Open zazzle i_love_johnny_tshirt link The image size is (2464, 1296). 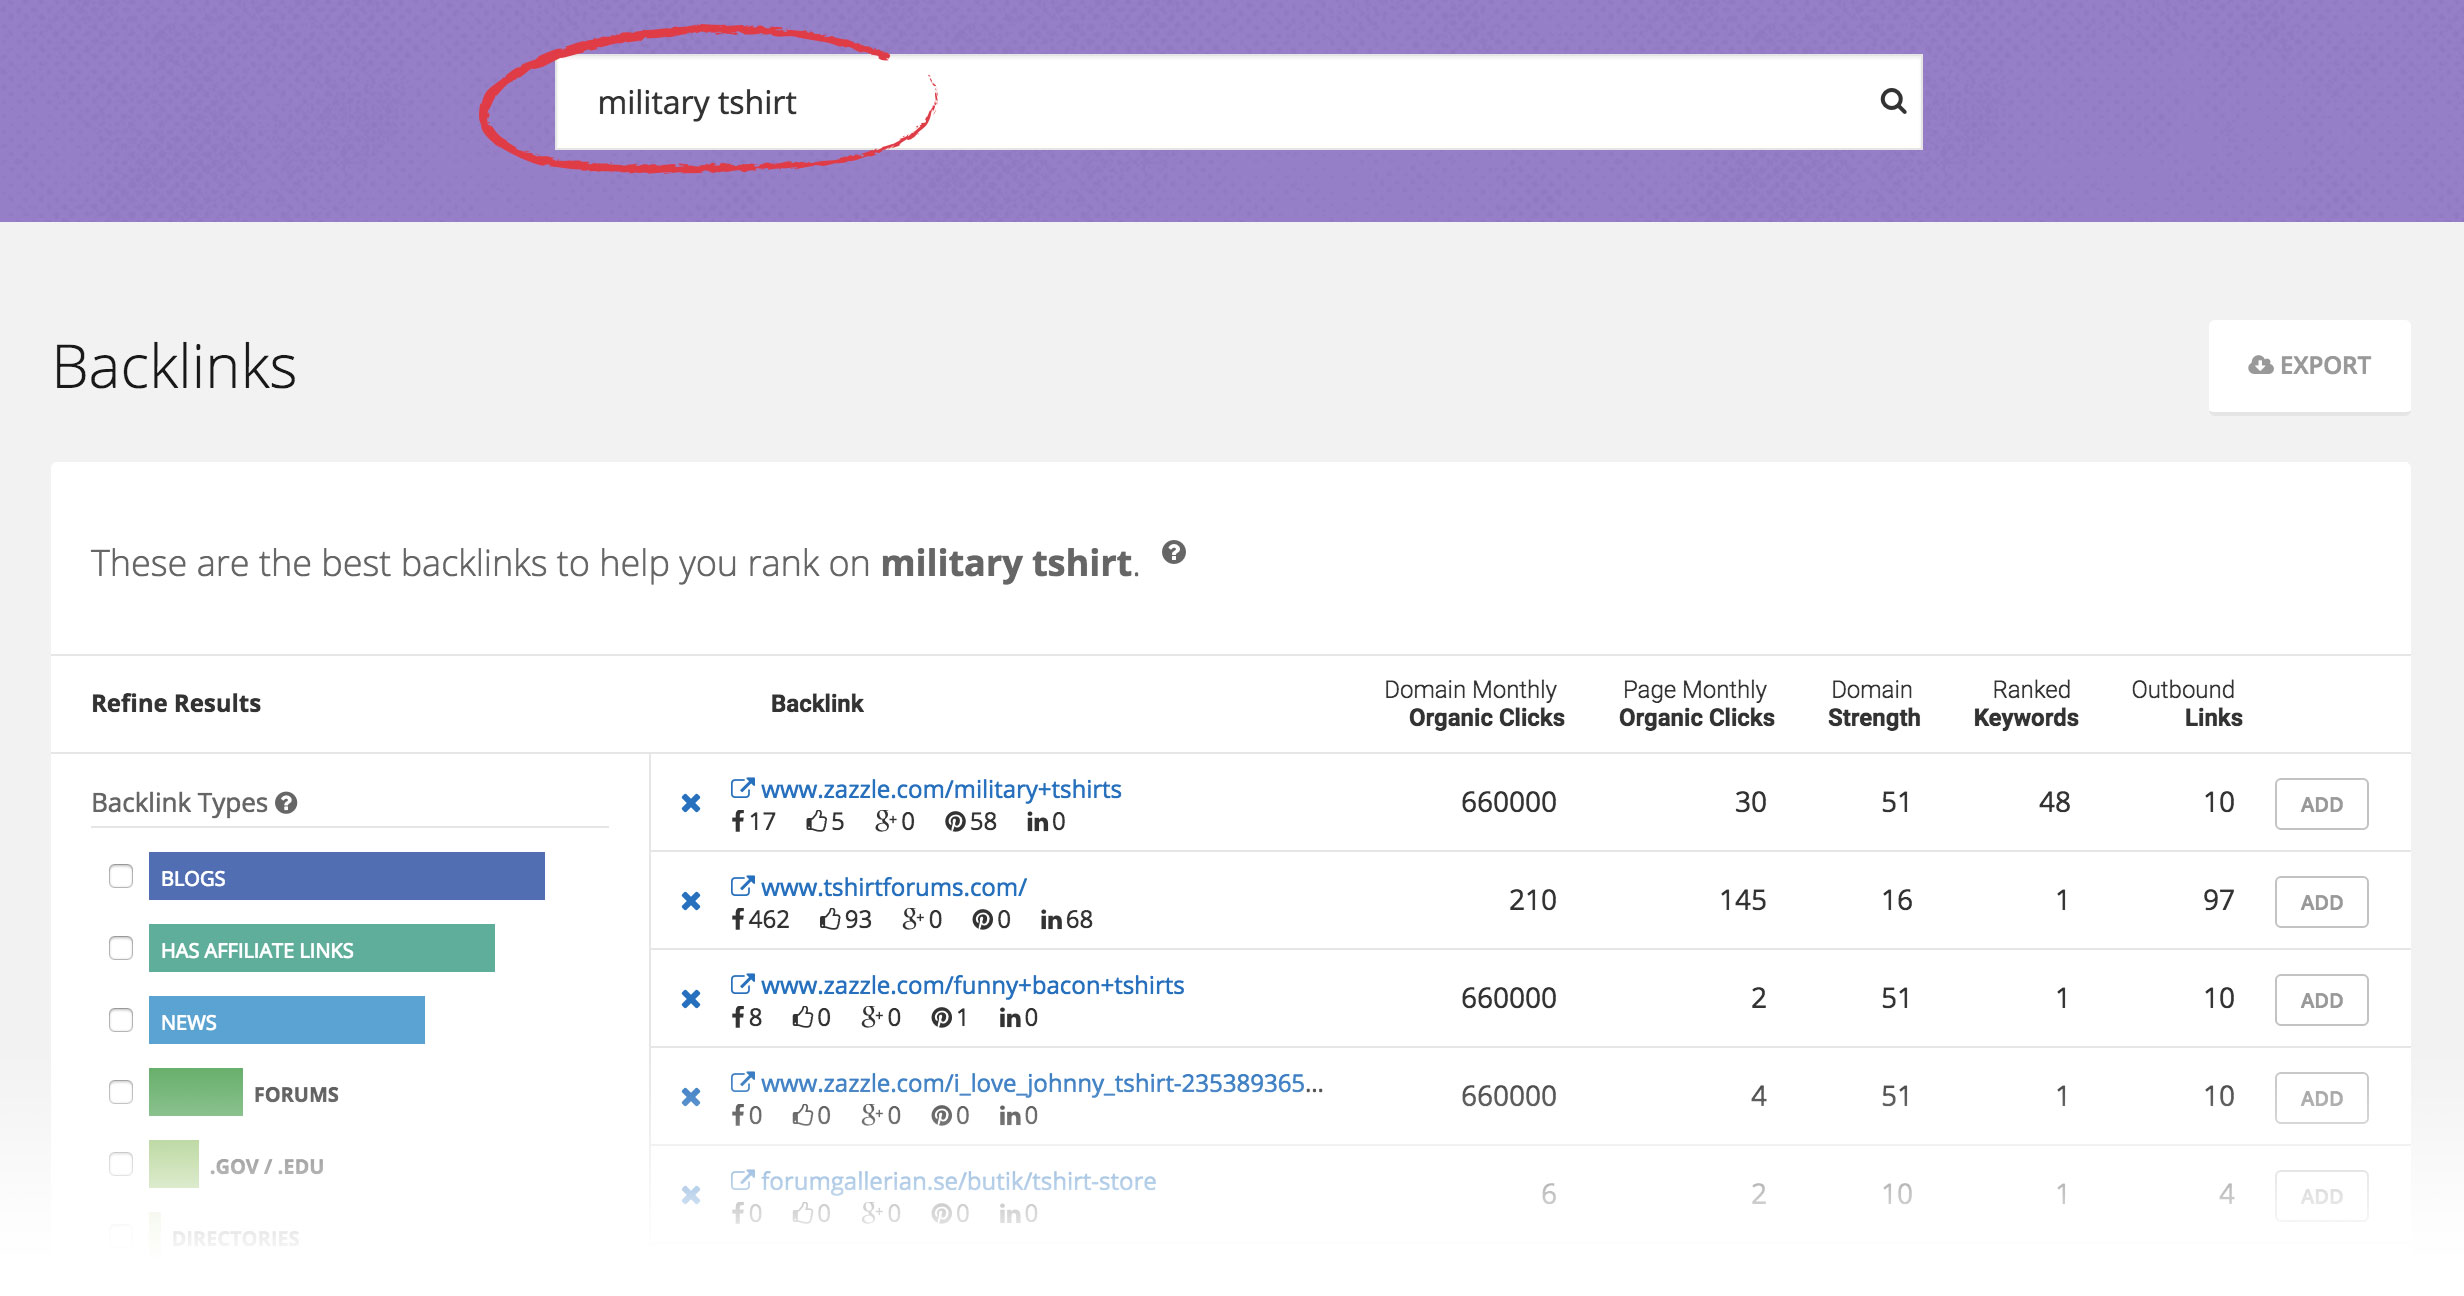click(1042, 1083)
